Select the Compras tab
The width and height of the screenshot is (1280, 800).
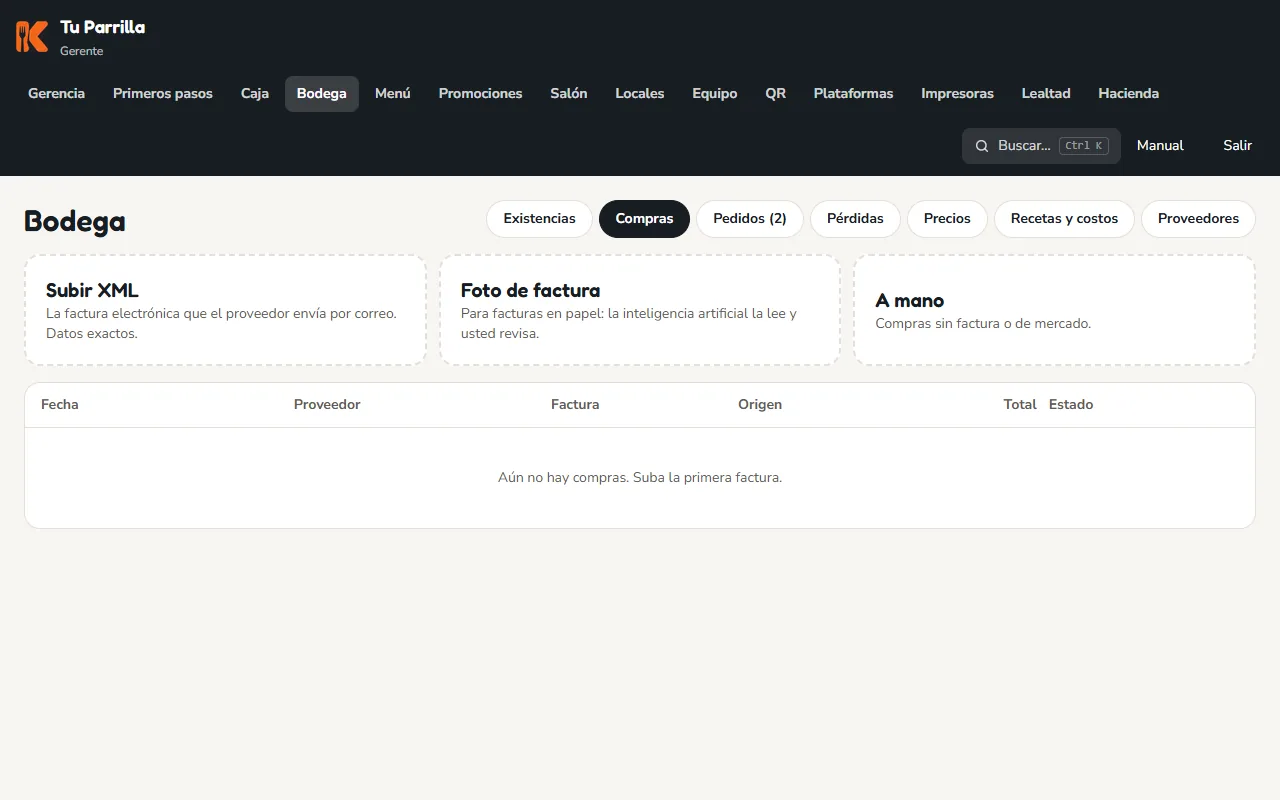(645, 219)
